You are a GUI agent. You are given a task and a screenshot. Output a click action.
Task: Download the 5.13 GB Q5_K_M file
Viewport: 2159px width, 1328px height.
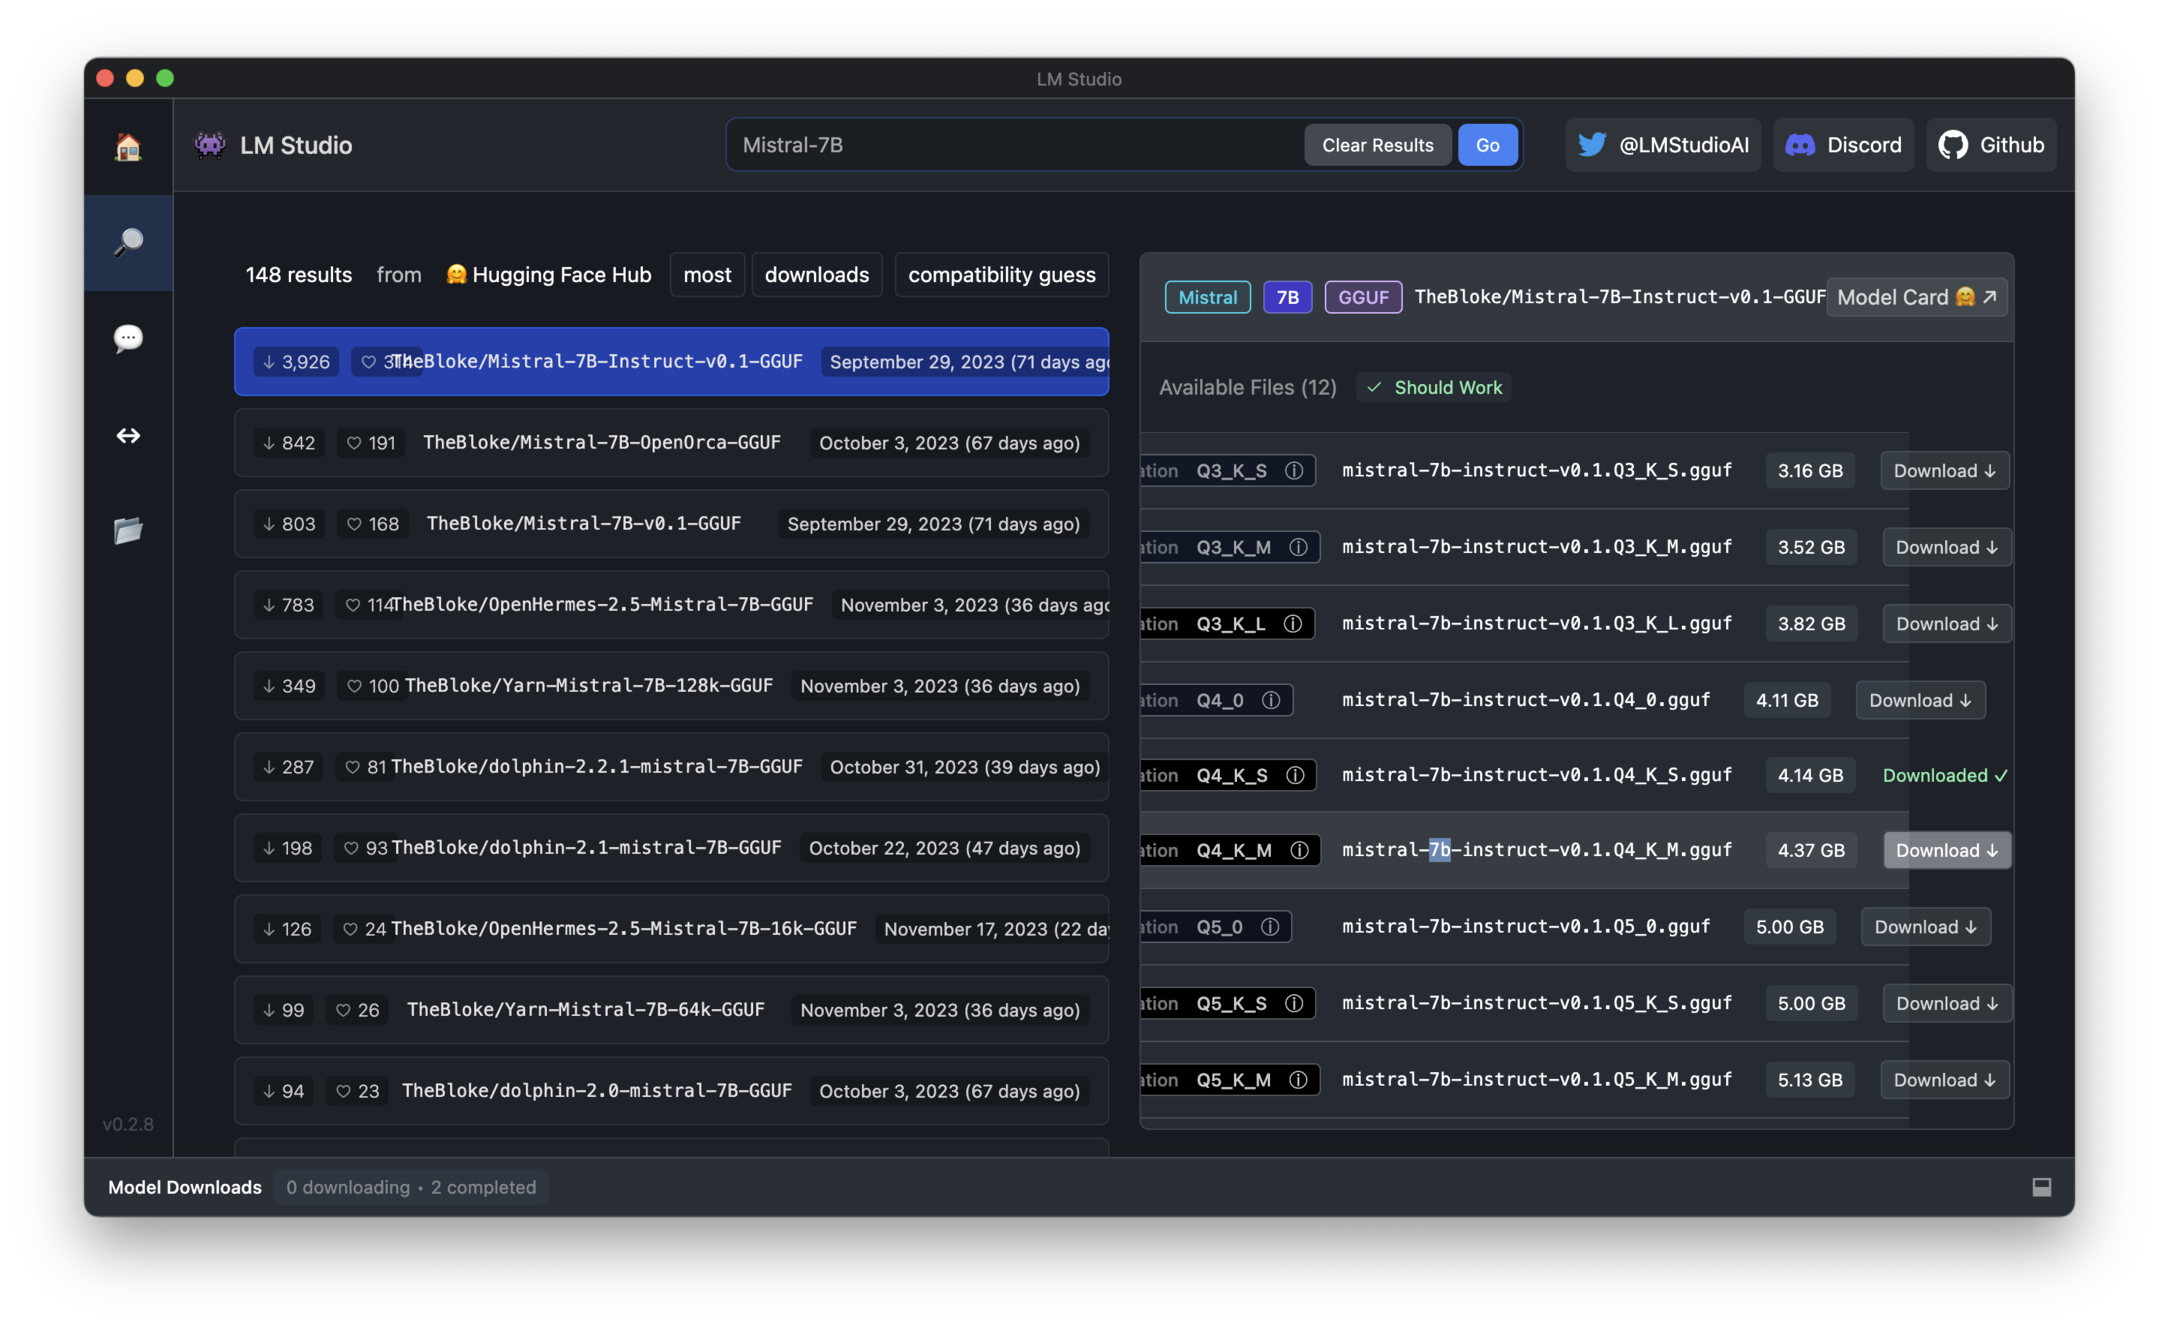(x=1944, y=1080)
